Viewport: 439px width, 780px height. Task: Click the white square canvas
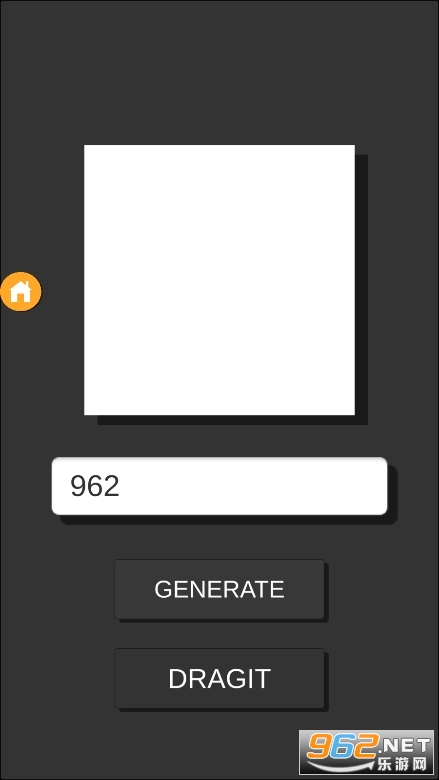pyautogui.click(x=219, y=280)
